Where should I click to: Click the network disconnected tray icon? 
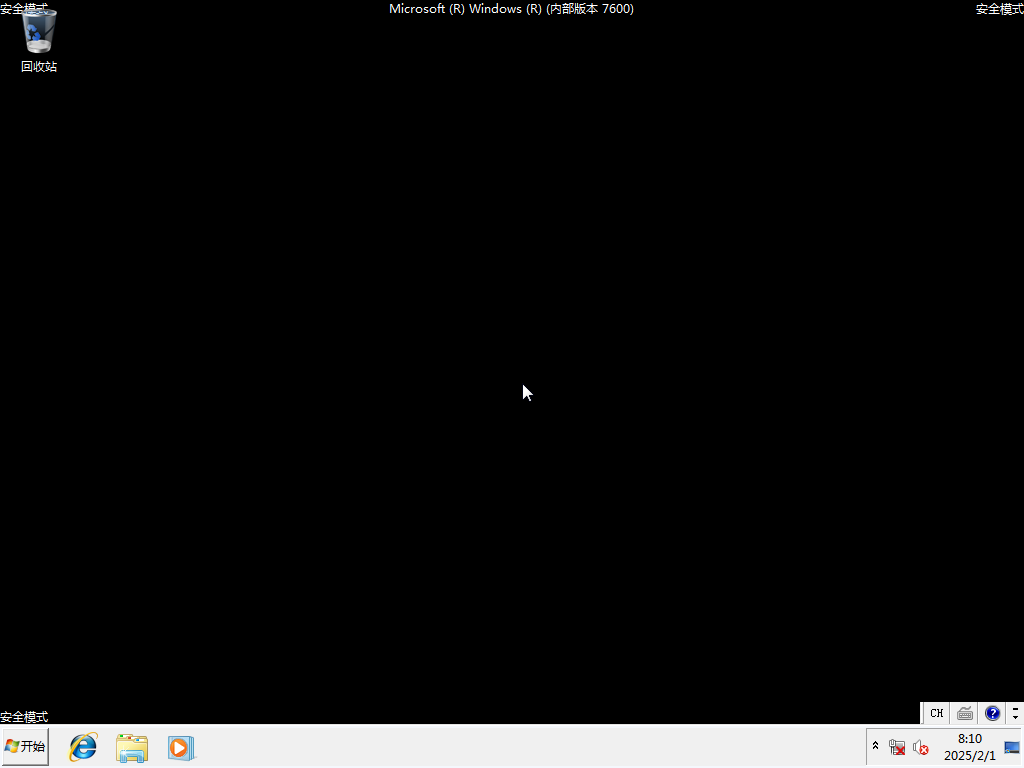pos(897,747)
